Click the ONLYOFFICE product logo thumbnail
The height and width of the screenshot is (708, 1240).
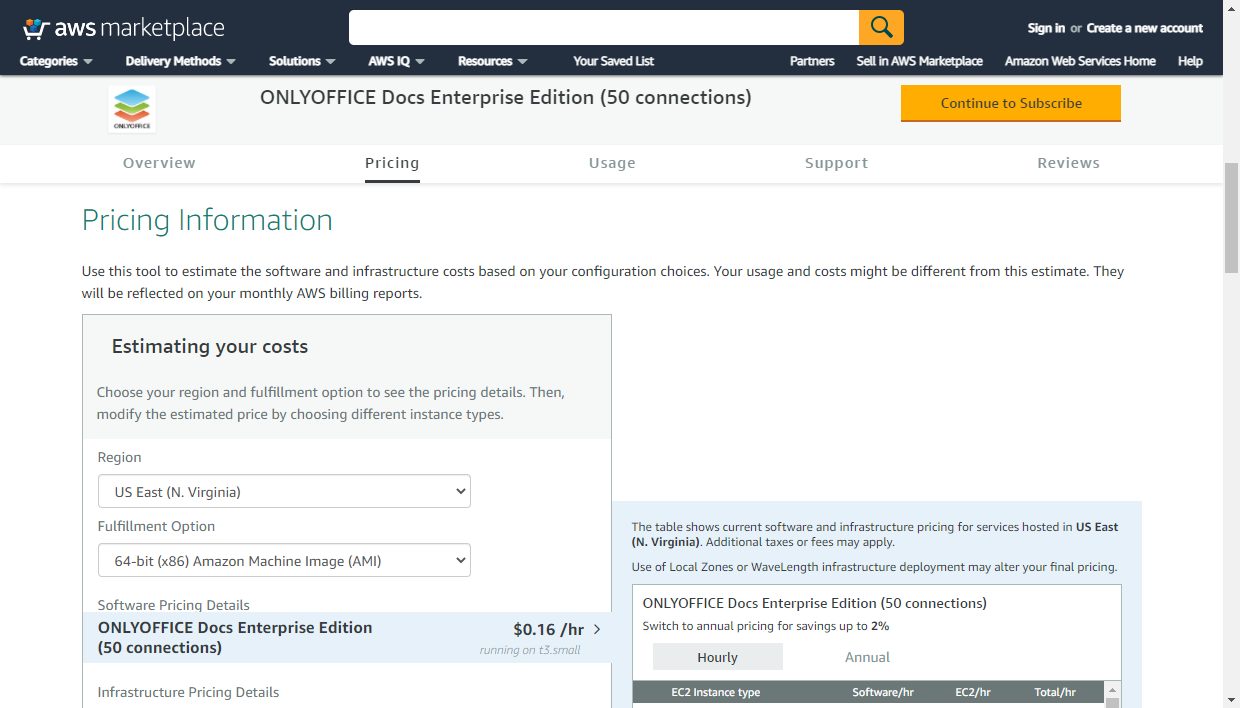(x=132, y=109)
